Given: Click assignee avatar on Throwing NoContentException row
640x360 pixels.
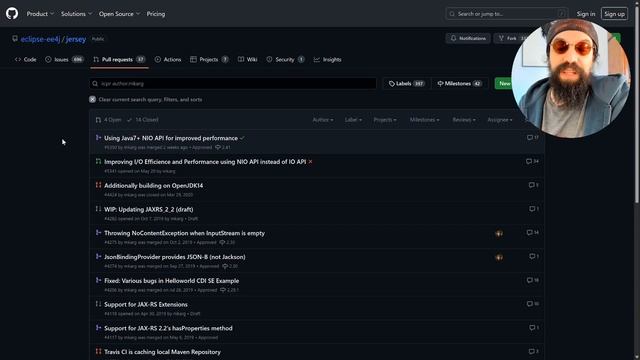Looking at the screenshot, I should [x=499, y=233].
